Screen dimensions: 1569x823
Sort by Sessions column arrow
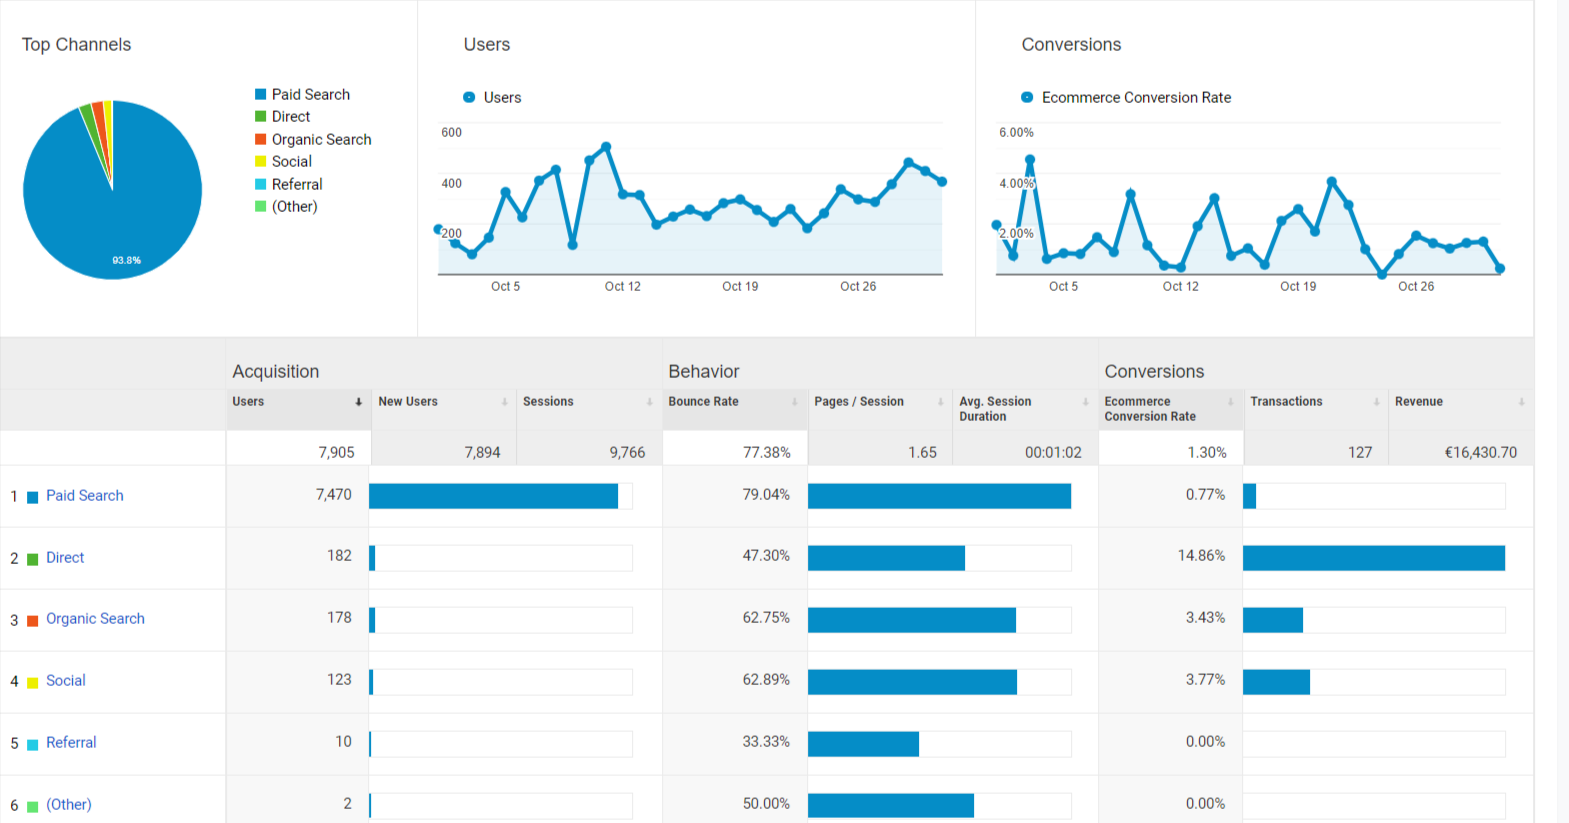pos(649,402)
